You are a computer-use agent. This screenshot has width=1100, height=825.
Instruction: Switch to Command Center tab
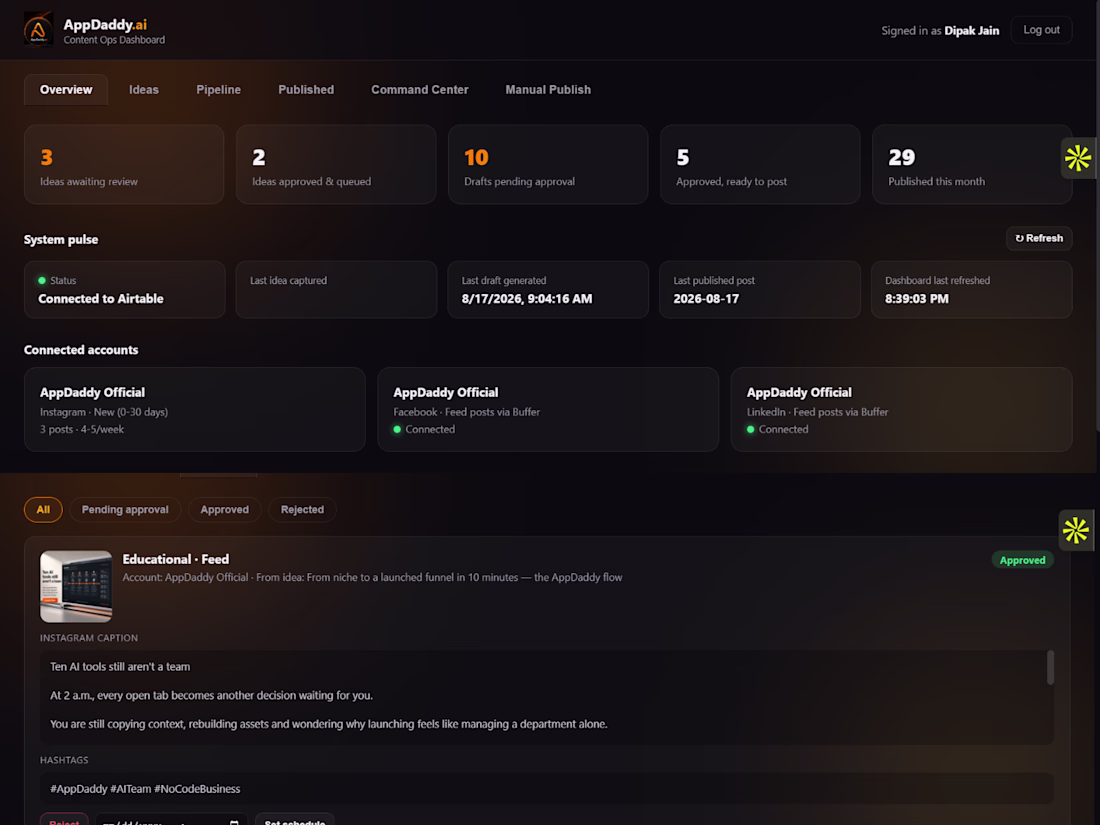pyautogui.click(x=420, y=90)
